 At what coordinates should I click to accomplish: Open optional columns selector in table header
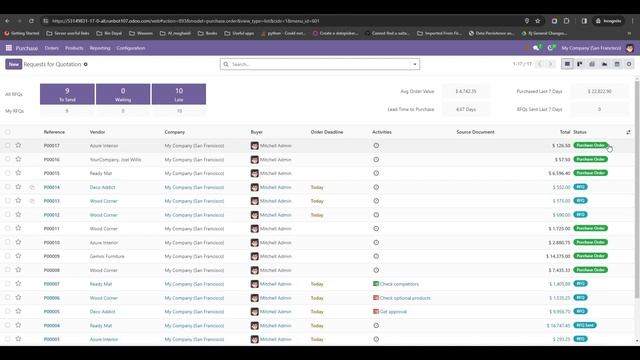[x=628, y=132]
